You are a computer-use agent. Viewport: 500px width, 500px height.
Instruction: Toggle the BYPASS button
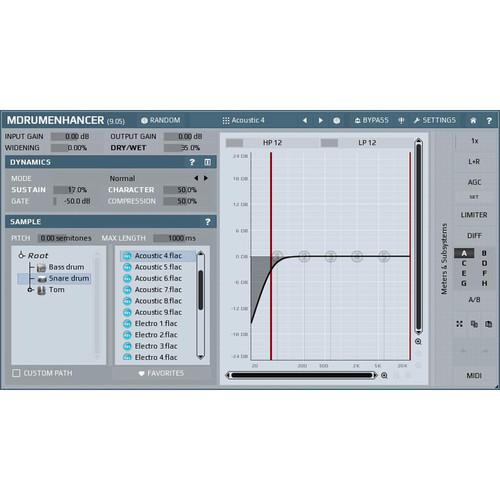371,120
